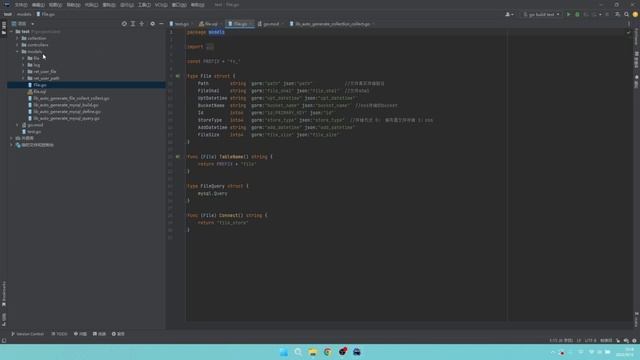Hide the project tool window
Screen dimensions: 640x360
click(x=161, y=24)
